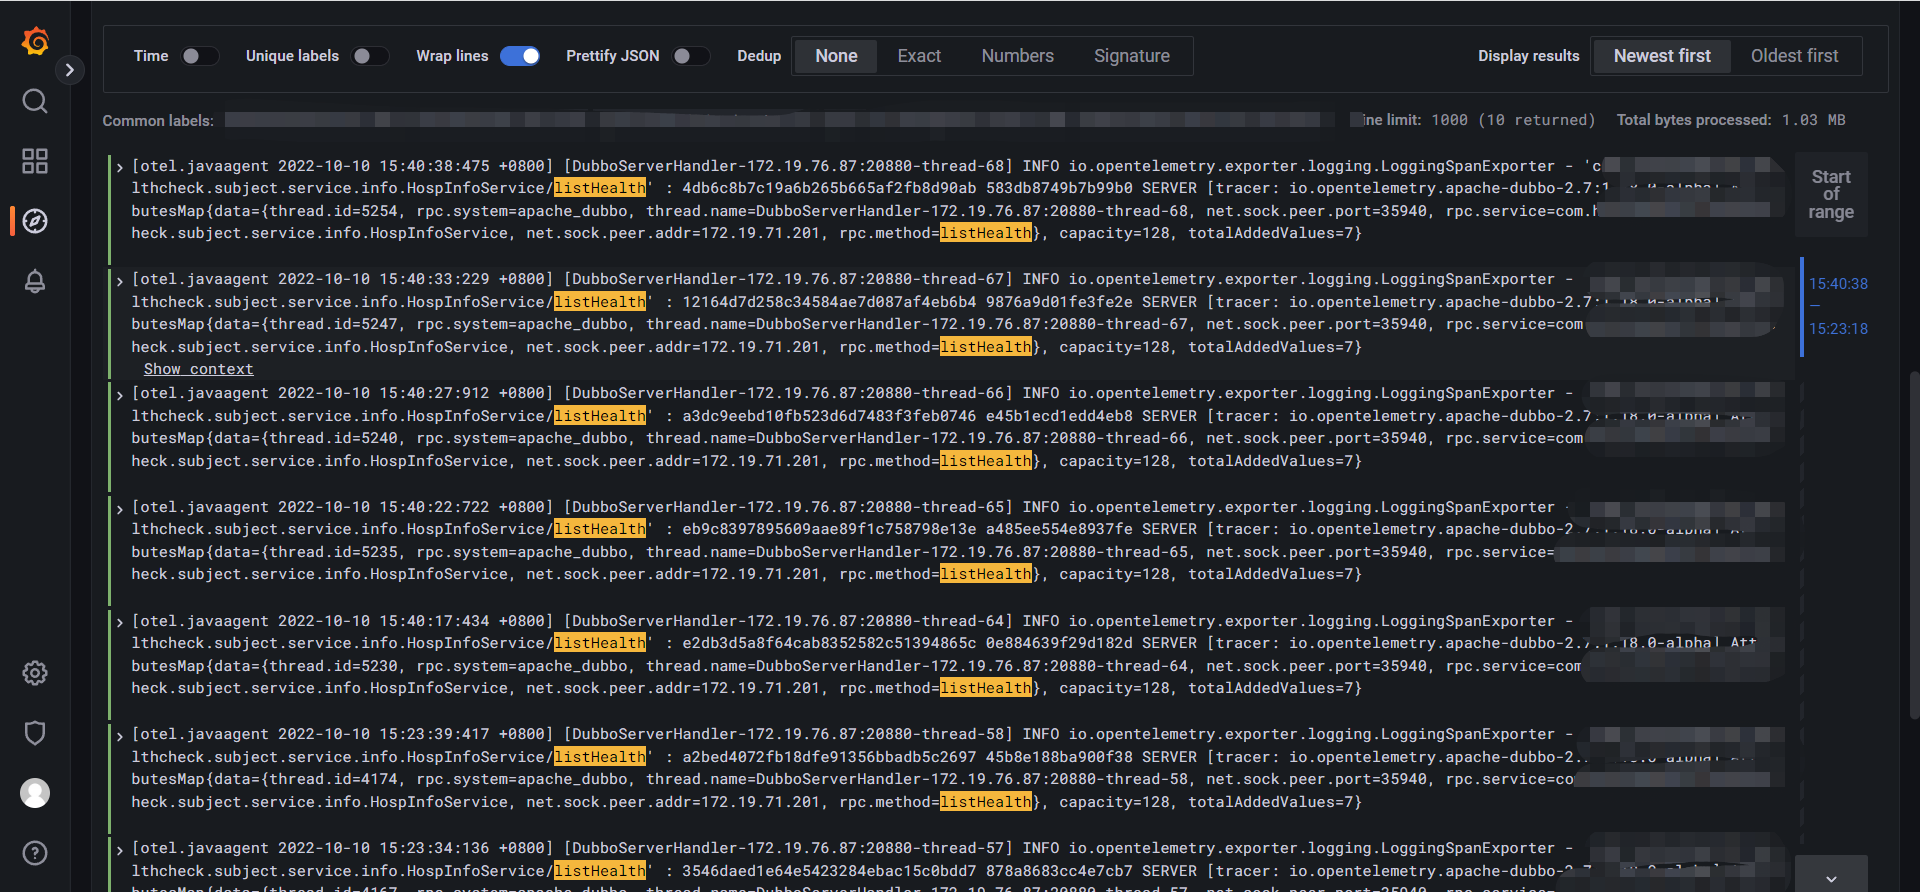Screen dimensions: 1920x892
Task: Turn off the Wrap lines toggle
Action: [x=520, y=56]
